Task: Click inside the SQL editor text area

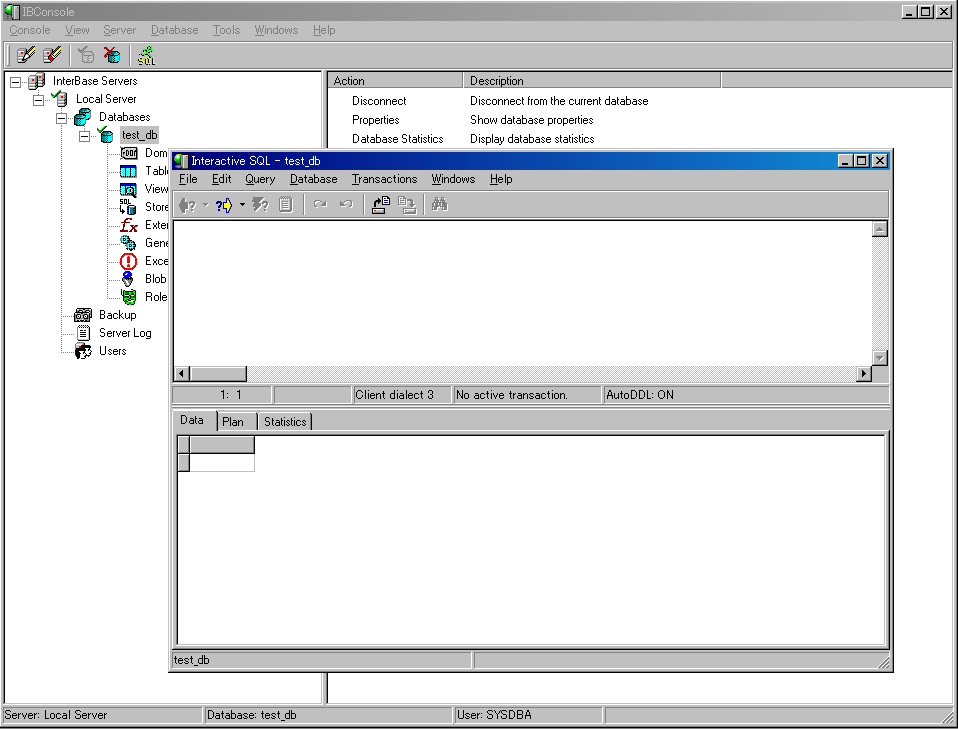Action: point(520,290)
